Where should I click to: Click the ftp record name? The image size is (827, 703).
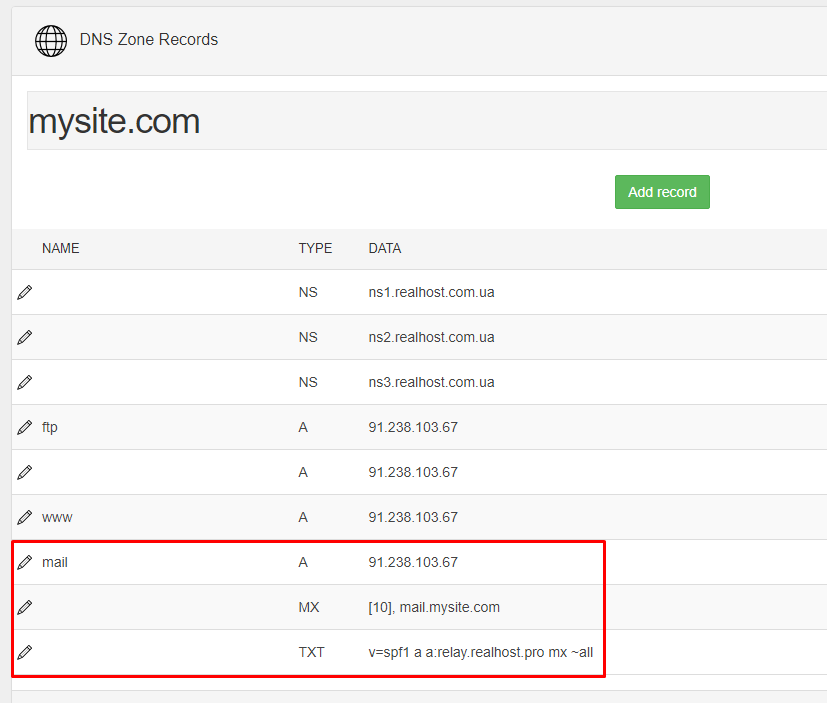[50, 427]
